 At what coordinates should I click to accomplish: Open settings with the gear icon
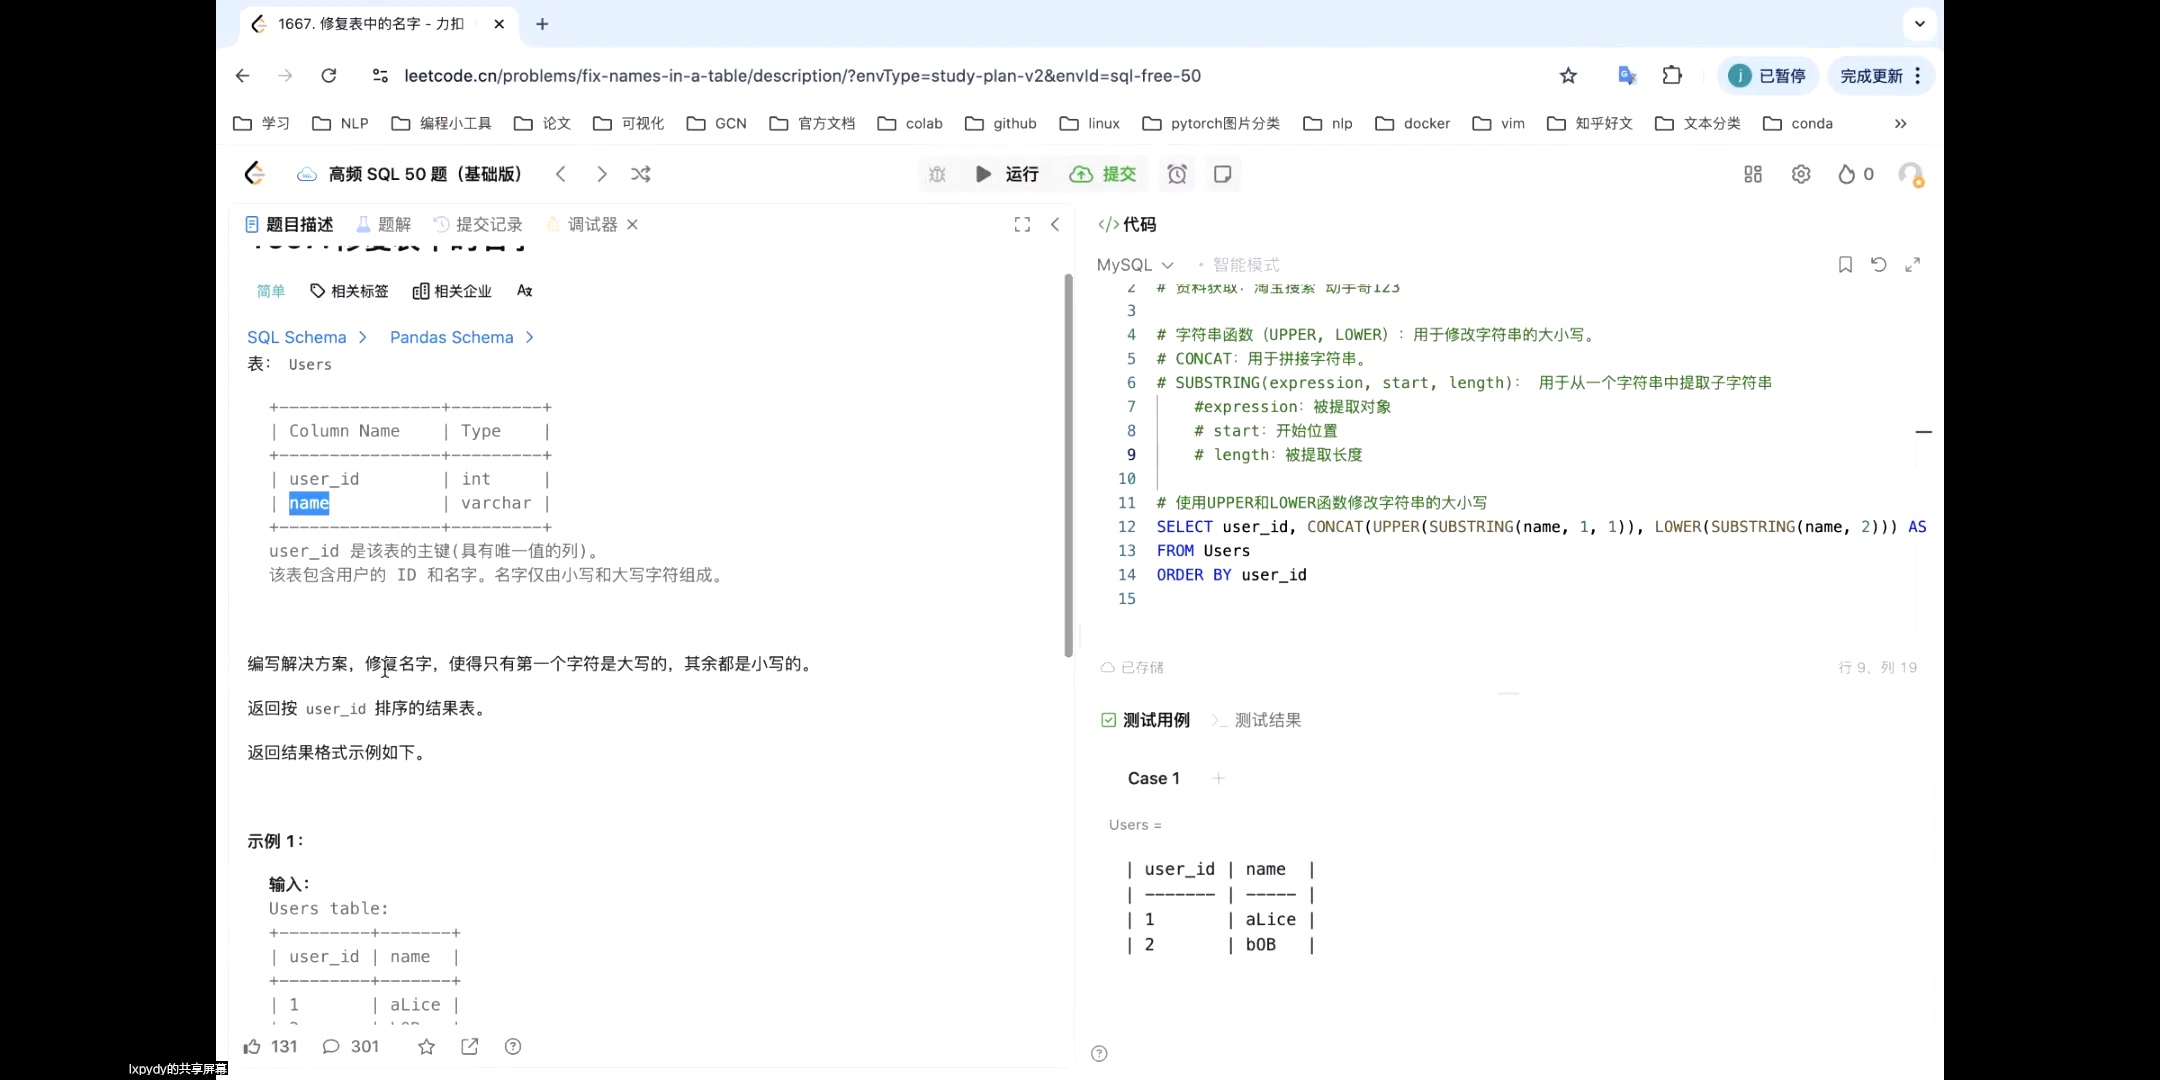(x=1801, y=174)
